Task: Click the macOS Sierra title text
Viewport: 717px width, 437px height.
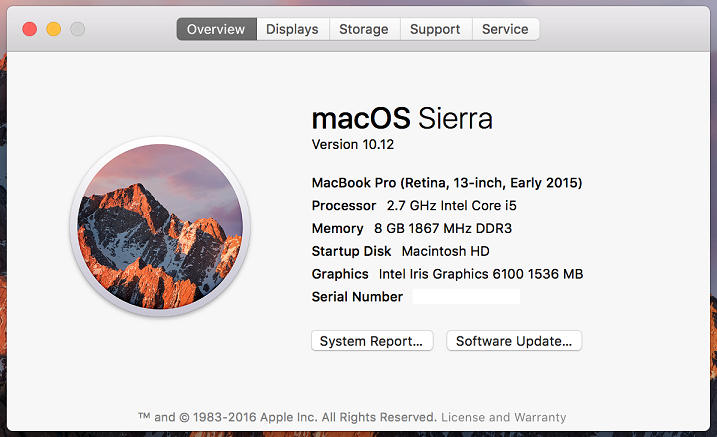Action: coord(402,118)
